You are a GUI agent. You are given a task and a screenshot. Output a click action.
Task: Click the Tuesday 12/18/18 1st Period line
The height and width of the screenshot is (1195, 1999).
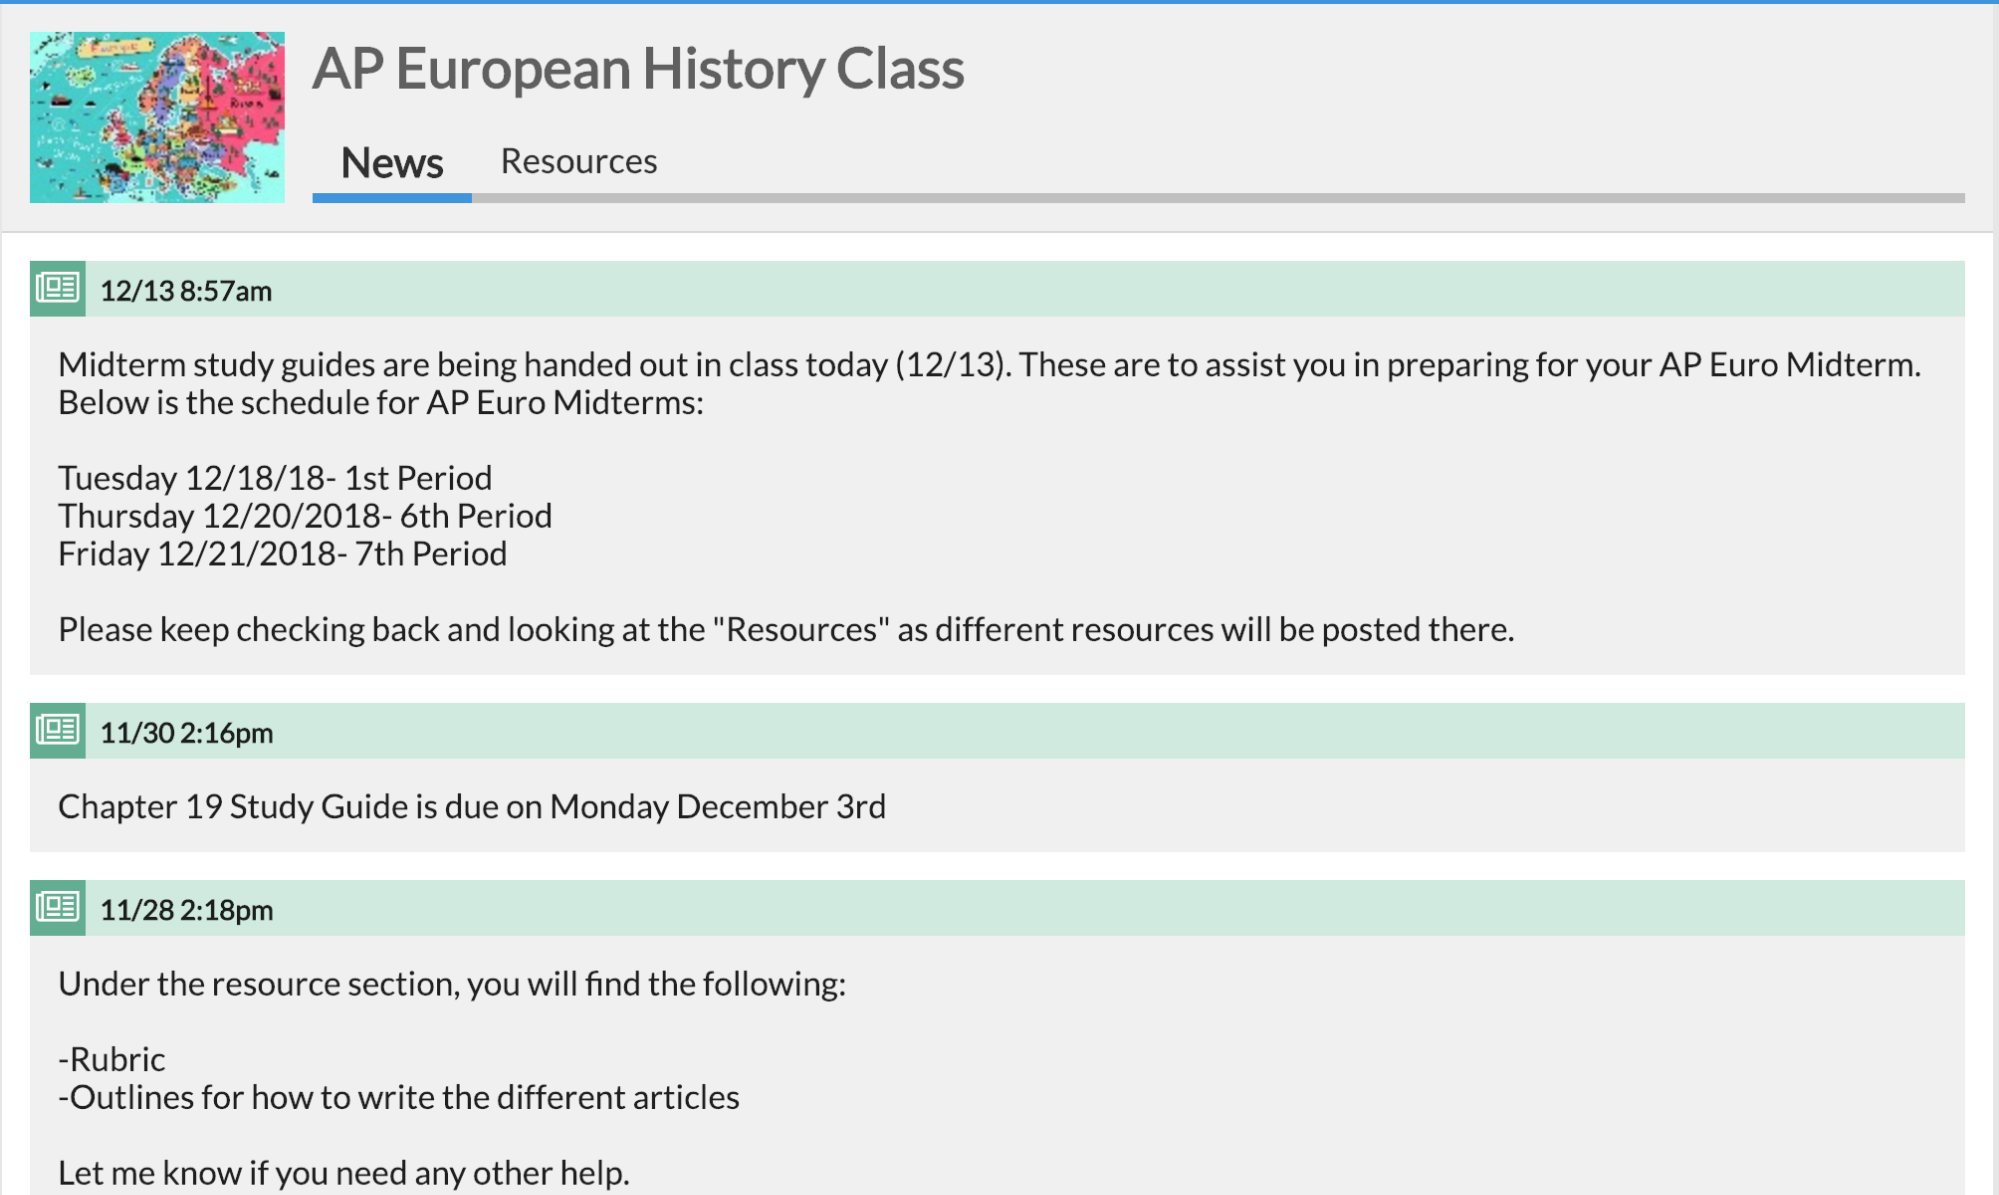275,478
